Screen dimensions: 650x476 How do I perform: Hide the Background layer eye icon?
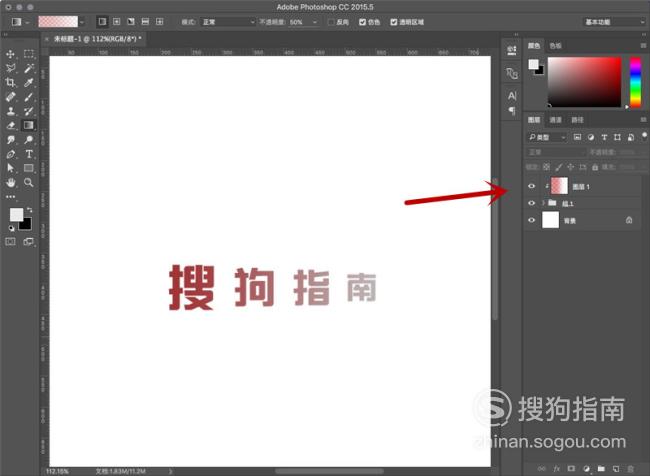pyautogui.click(x=531, y=220)
